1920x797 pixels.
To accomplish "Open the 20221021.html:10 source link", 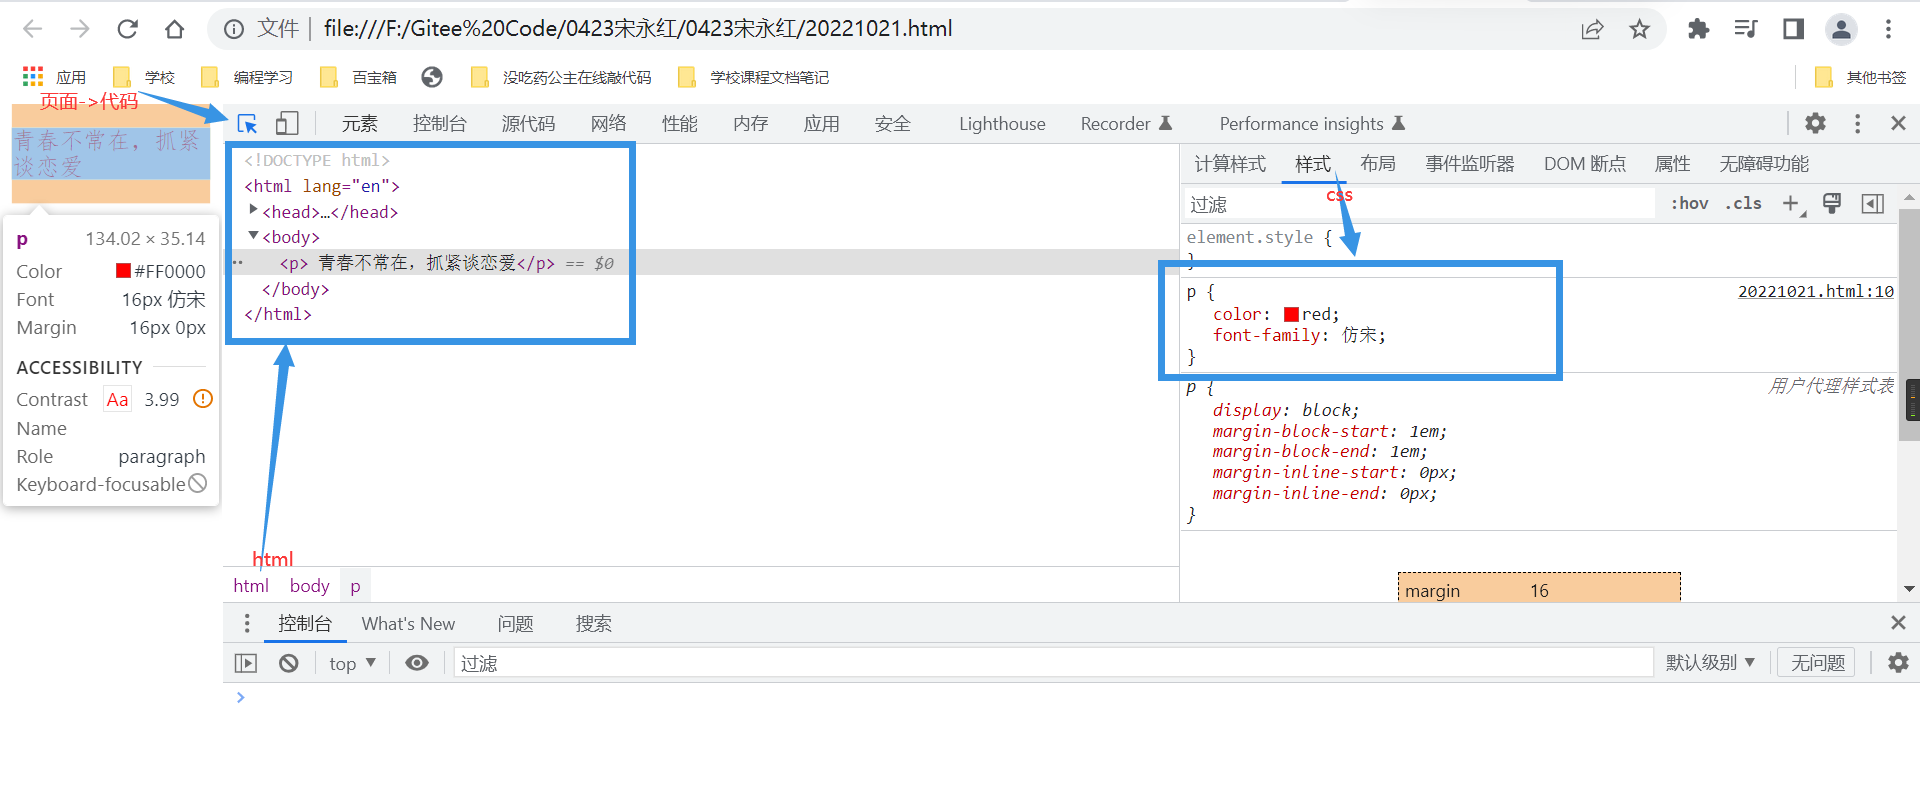I will click(x=1816, y=291).
